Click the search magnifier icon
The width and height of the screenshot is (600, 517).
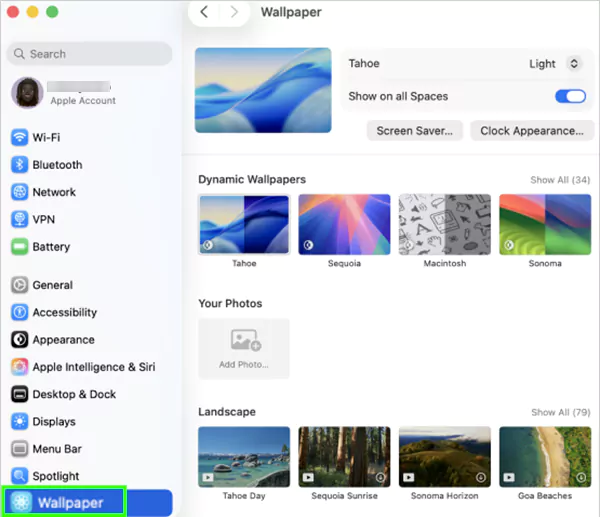pyautogui.click(x=19, y=54)
